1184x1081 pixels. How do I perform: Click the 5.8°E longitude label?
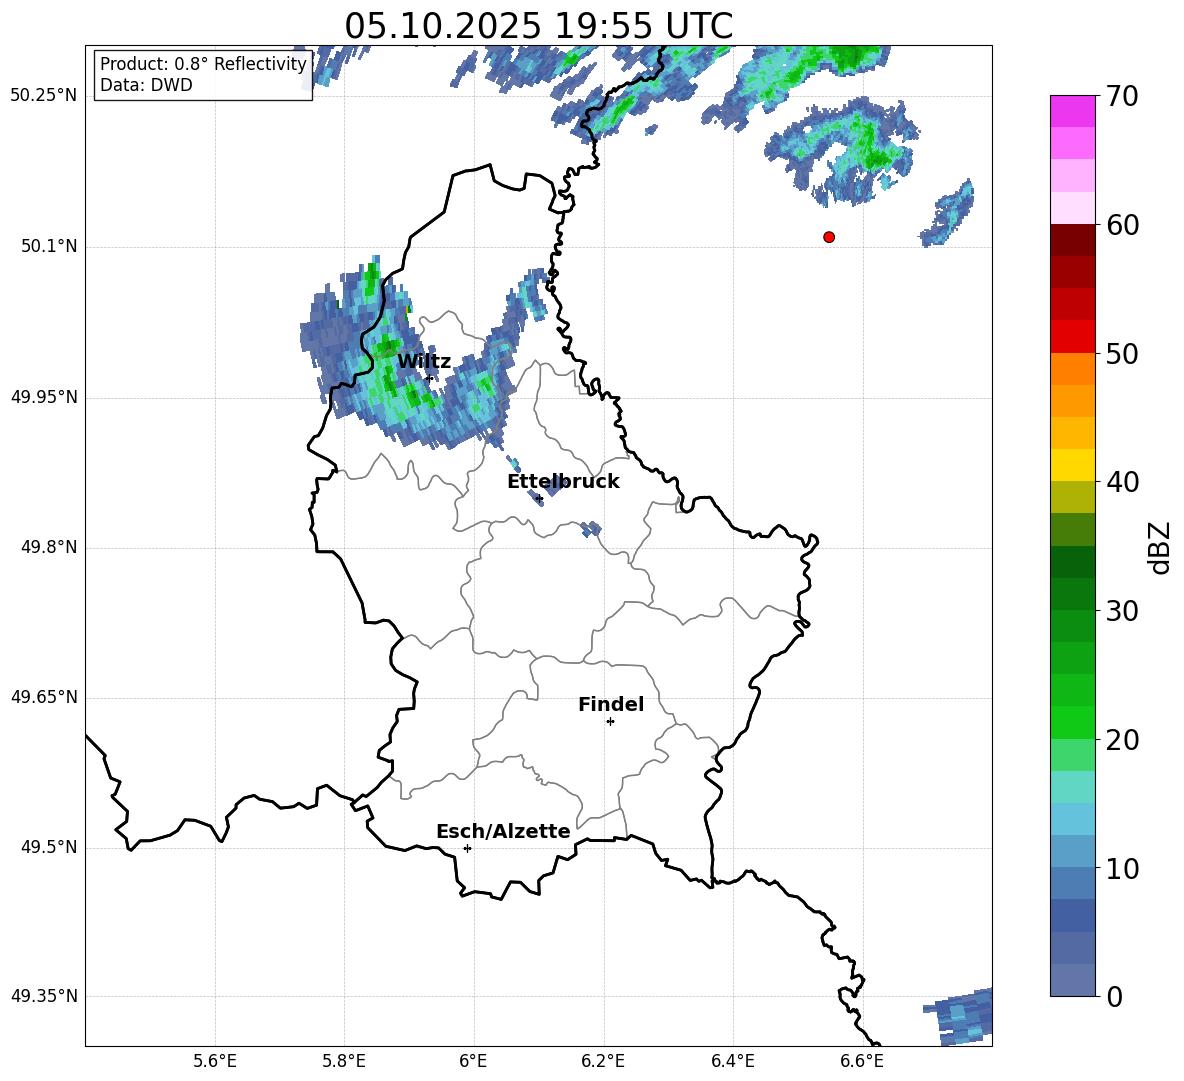[344, 1061]
